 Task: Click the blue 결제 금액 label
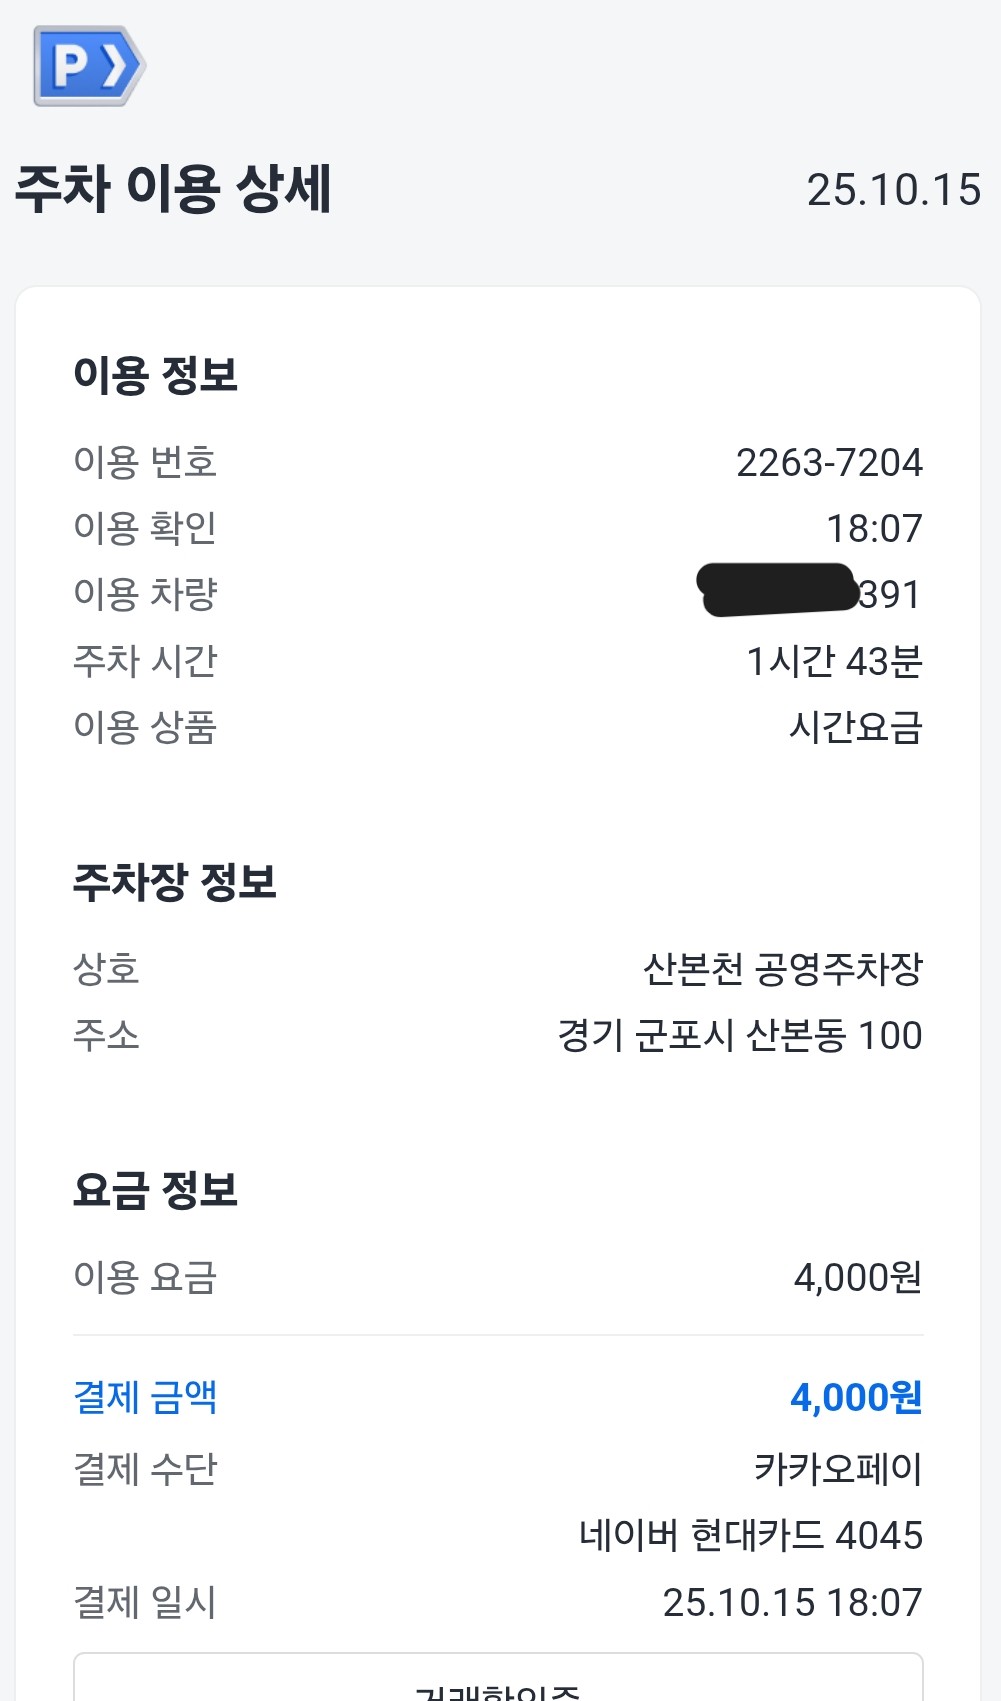[x=145, y=1397]
